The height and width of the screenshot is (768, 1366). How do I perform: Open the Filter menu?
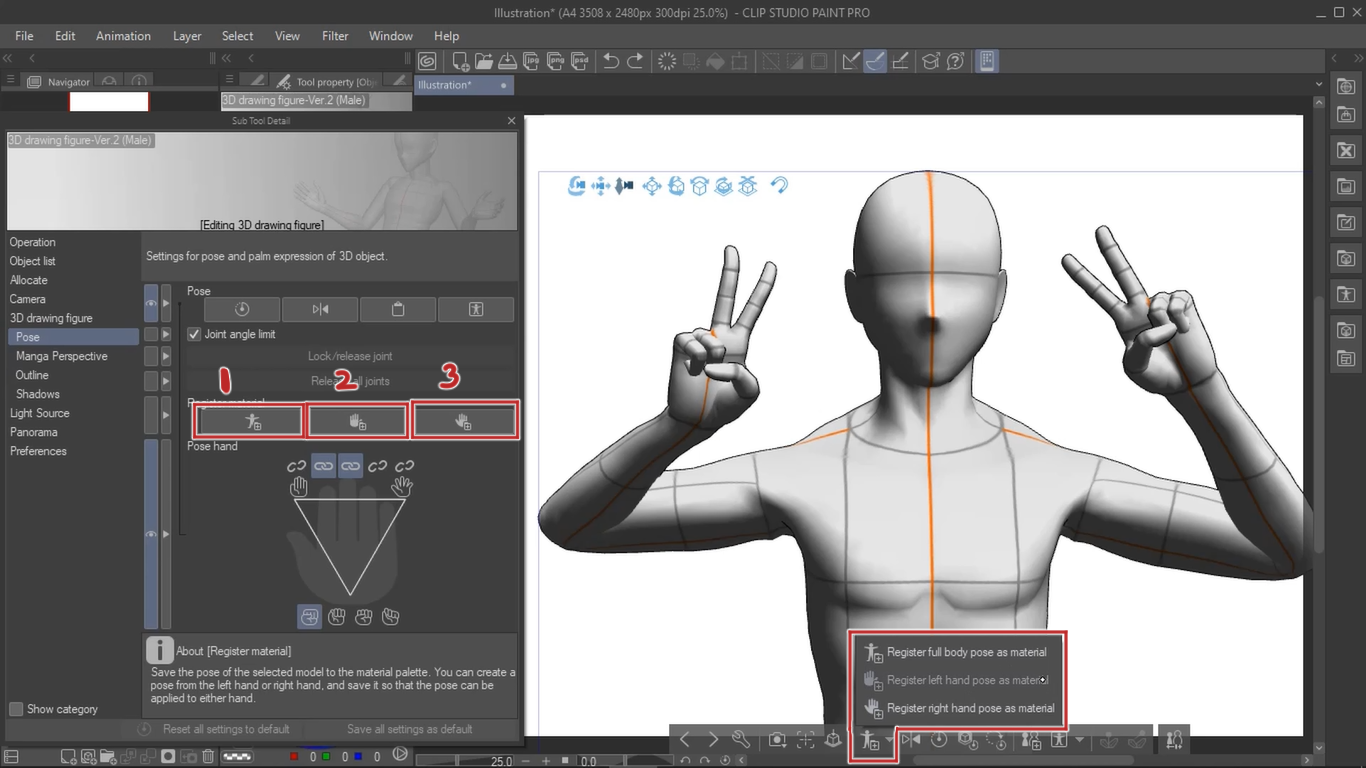pyautogui.click(x=335, y=36)
